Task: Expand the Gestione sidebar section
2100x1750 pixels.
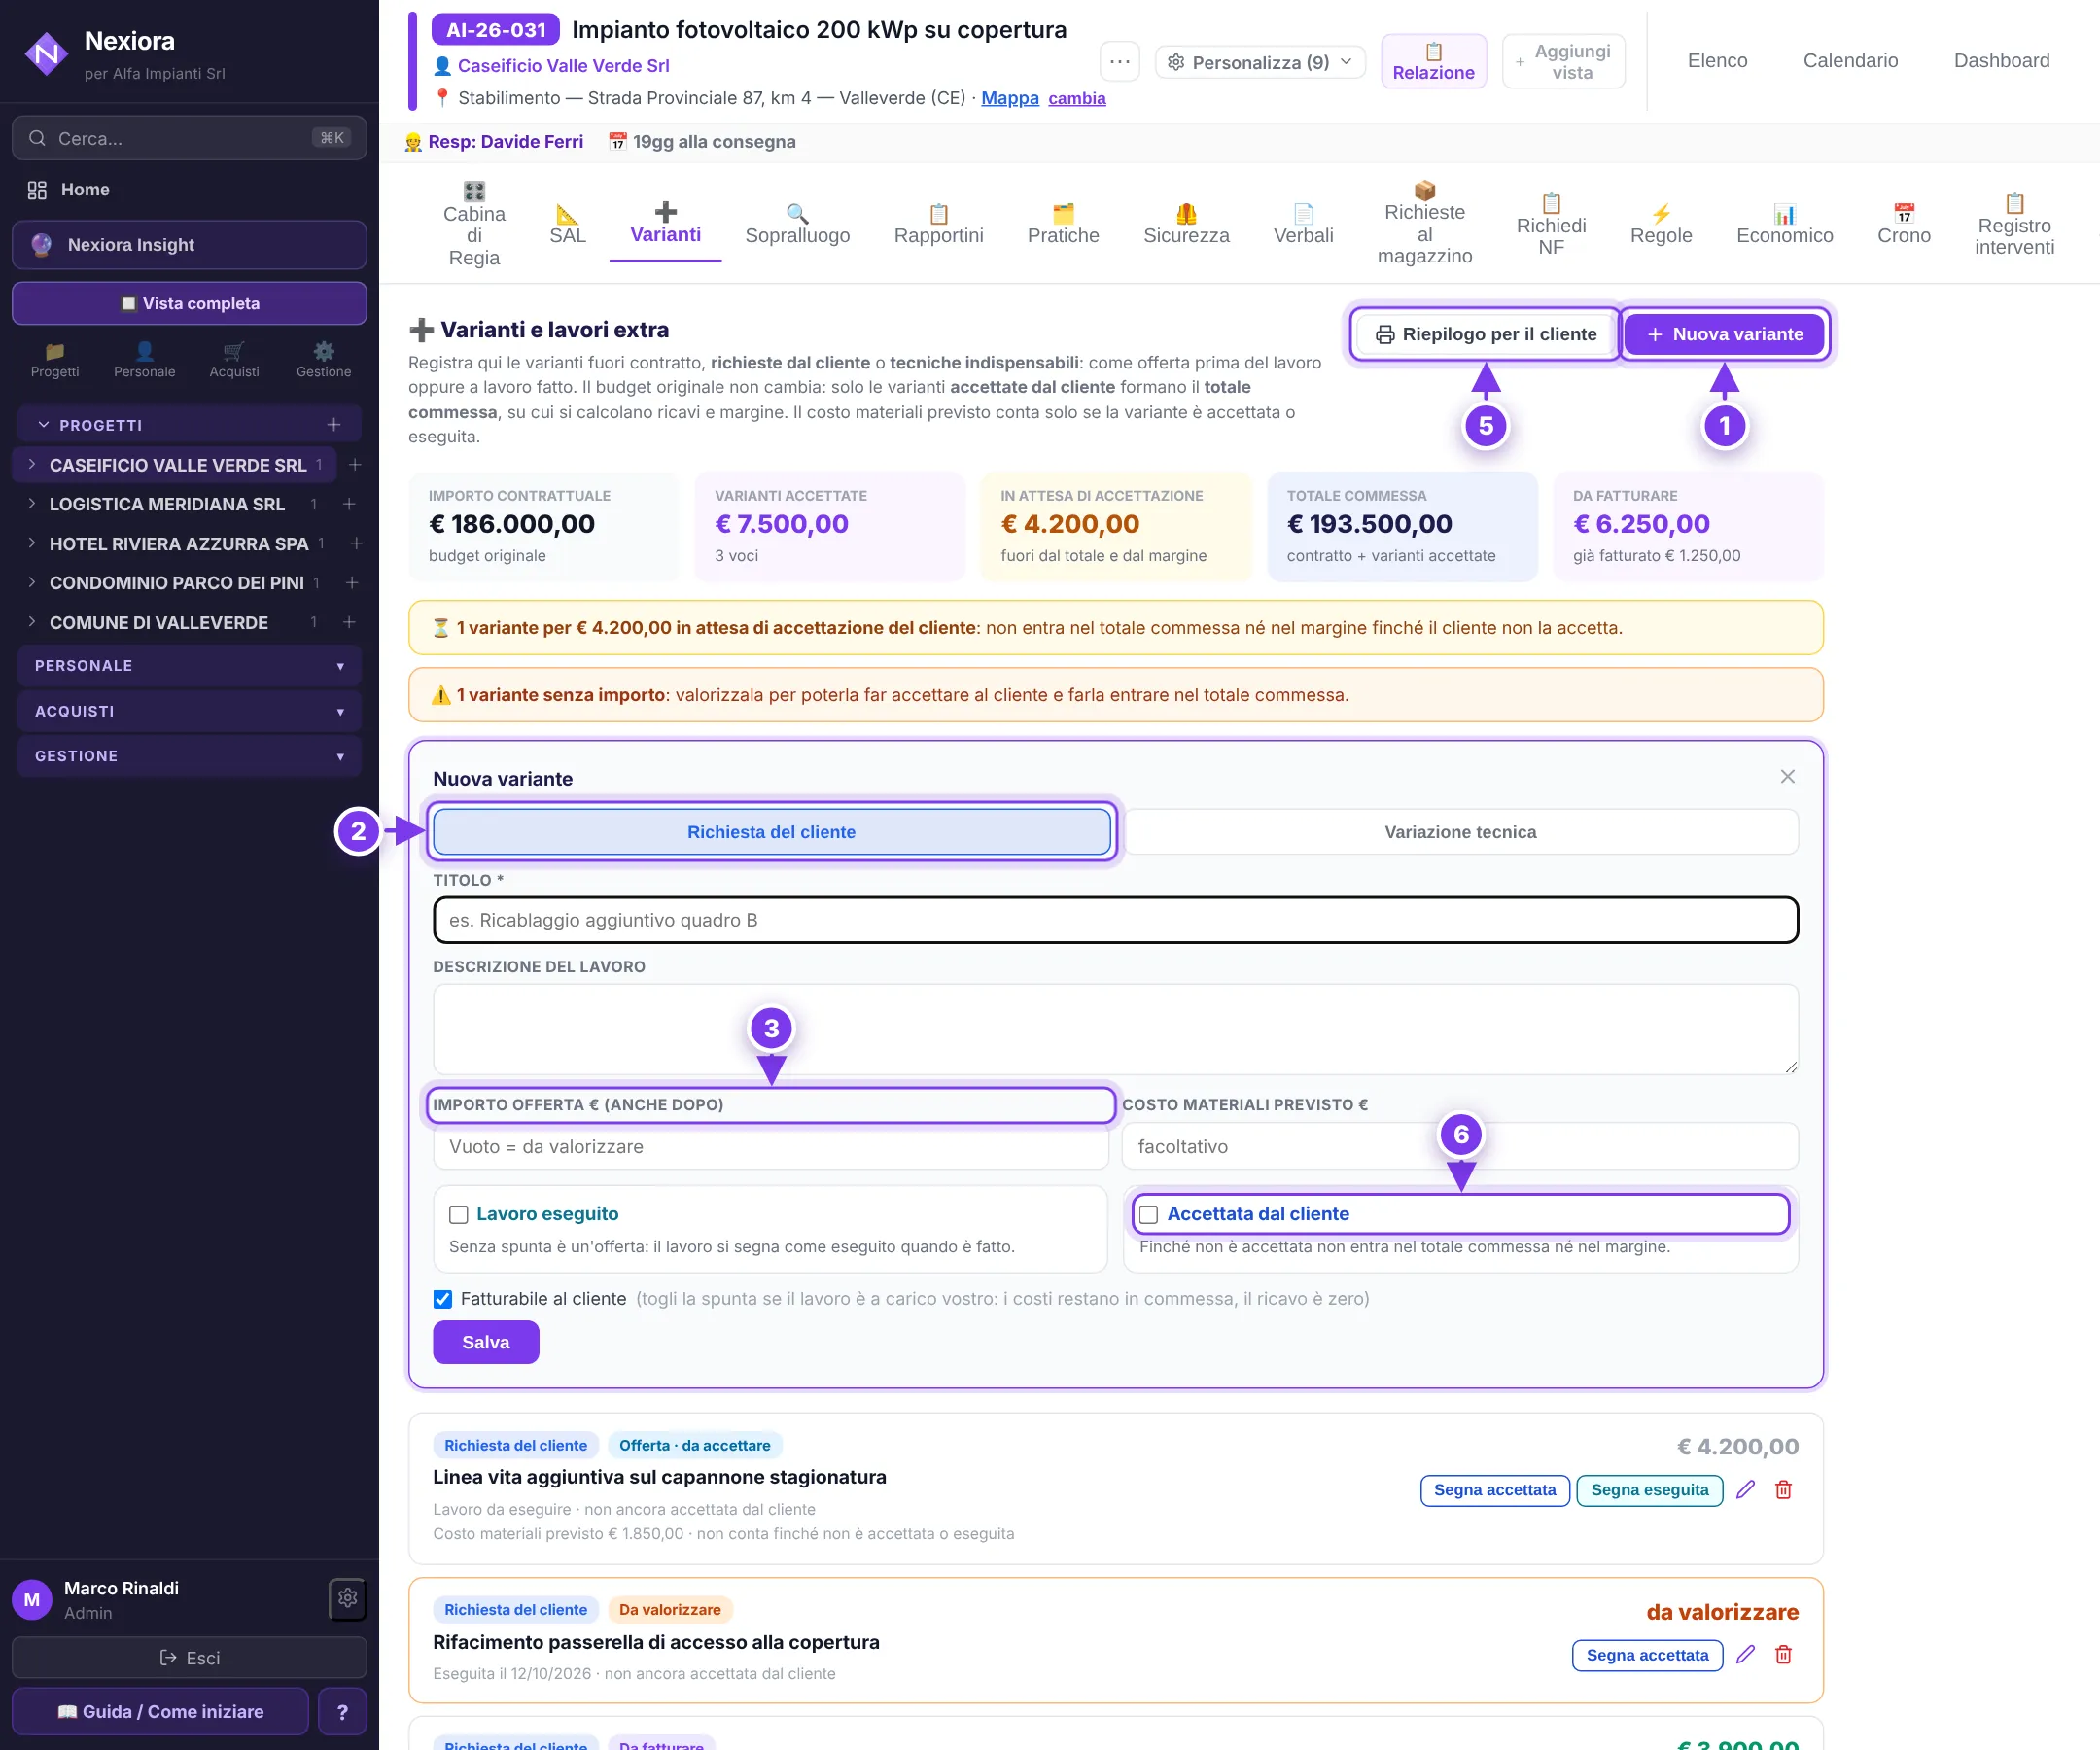Action: [188, 756]
